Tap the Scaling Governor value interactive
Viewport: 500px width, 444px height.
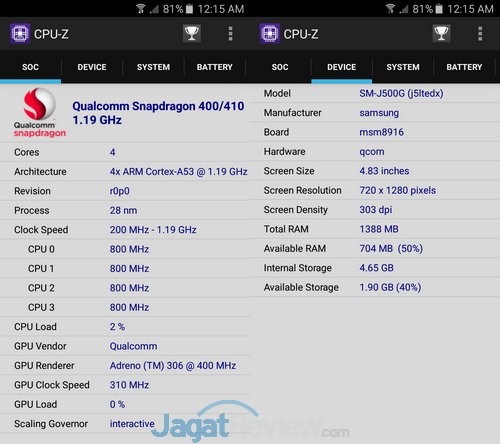(x=132, y=424)
